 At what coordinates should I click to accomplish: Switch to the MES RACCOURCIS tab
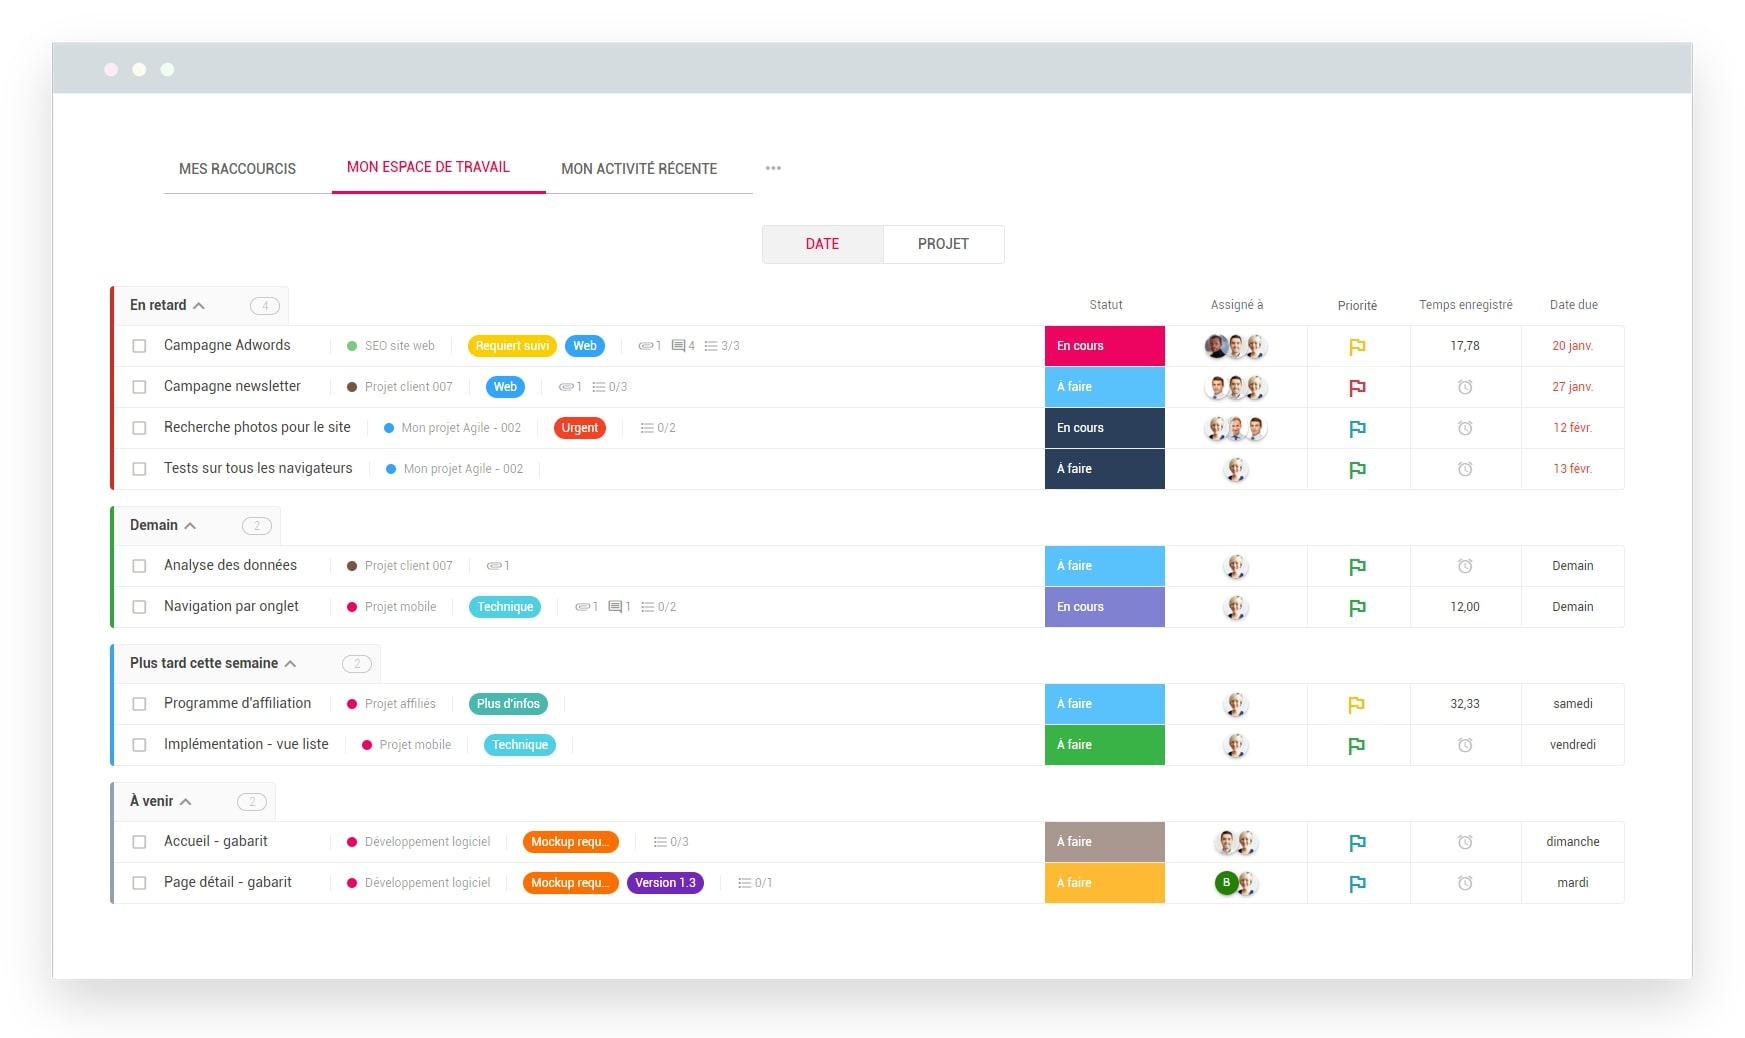tap(238, 168)
